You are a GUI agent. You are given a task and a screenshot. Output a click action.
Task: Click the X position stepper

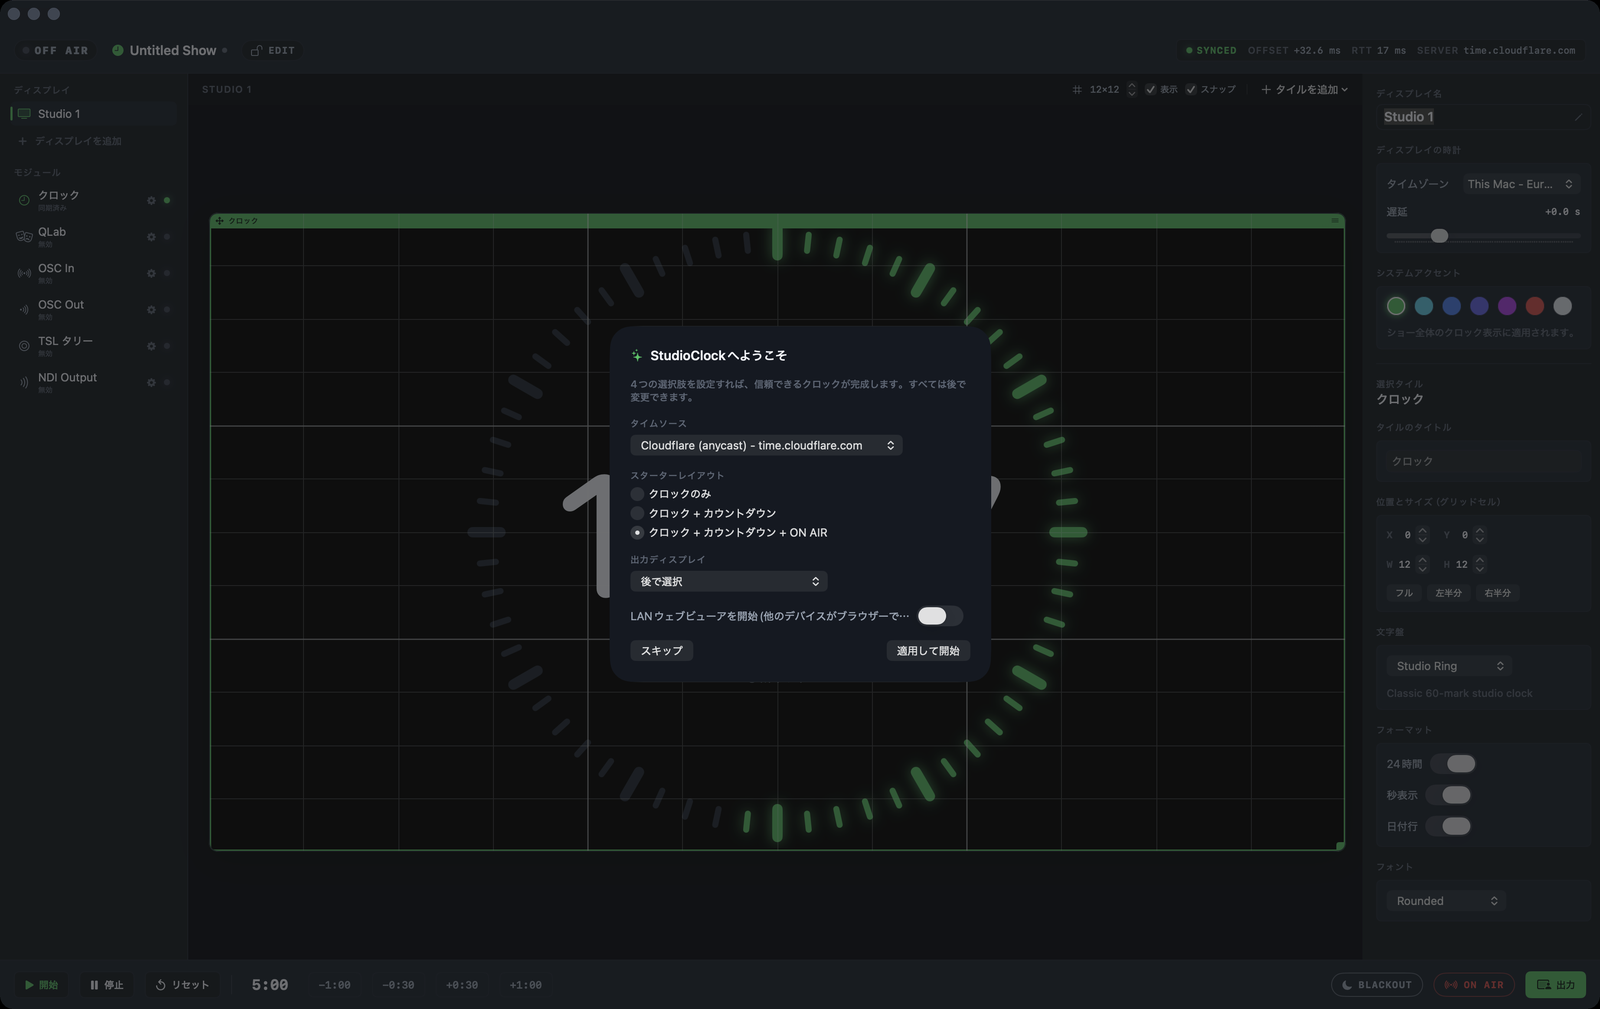point(1423,535)
